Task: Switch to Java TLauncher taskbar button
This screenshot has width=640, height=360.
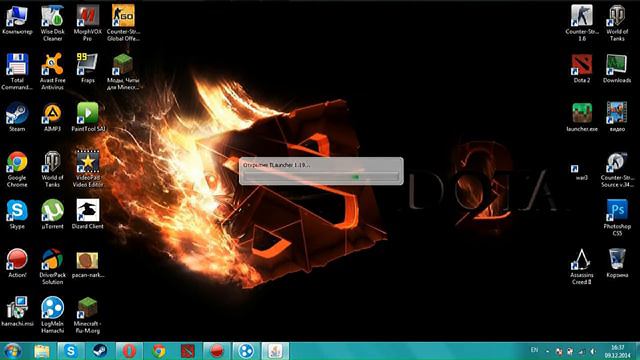Action: [x=275, y=351]
